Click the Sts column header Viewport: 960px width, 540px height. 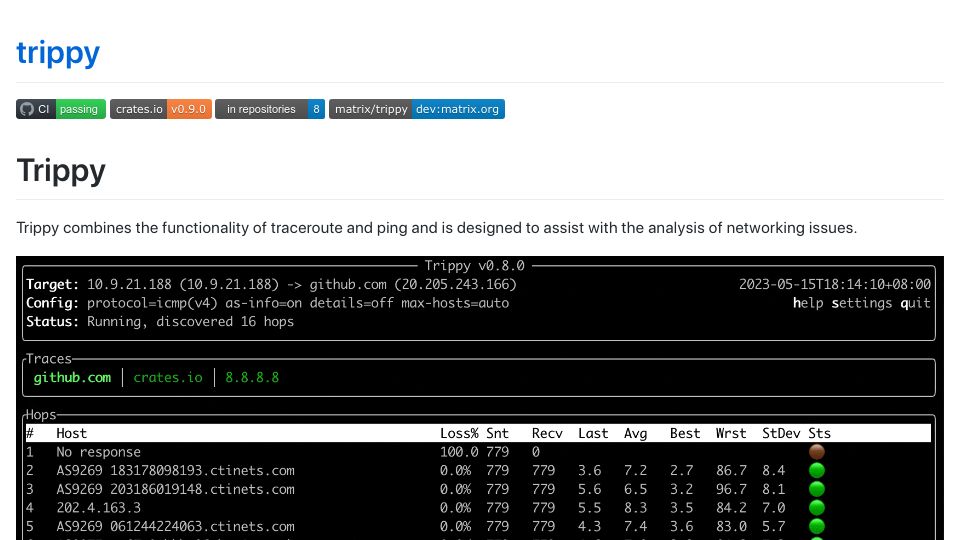tap(820, 433)
